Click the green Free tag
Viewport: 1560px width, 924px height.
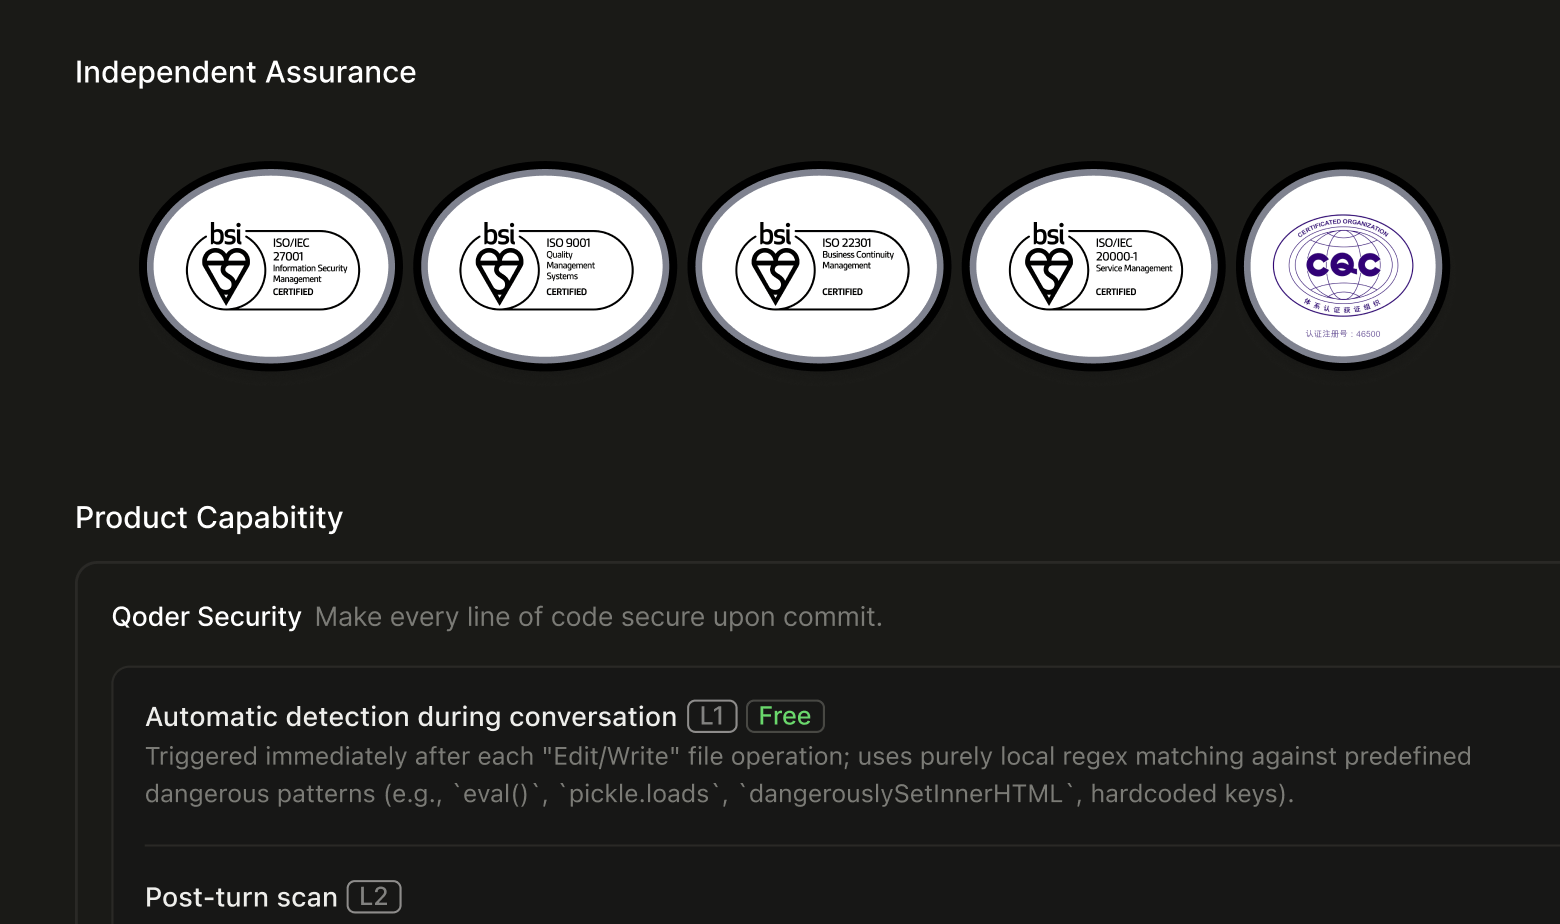coord(785,716)
